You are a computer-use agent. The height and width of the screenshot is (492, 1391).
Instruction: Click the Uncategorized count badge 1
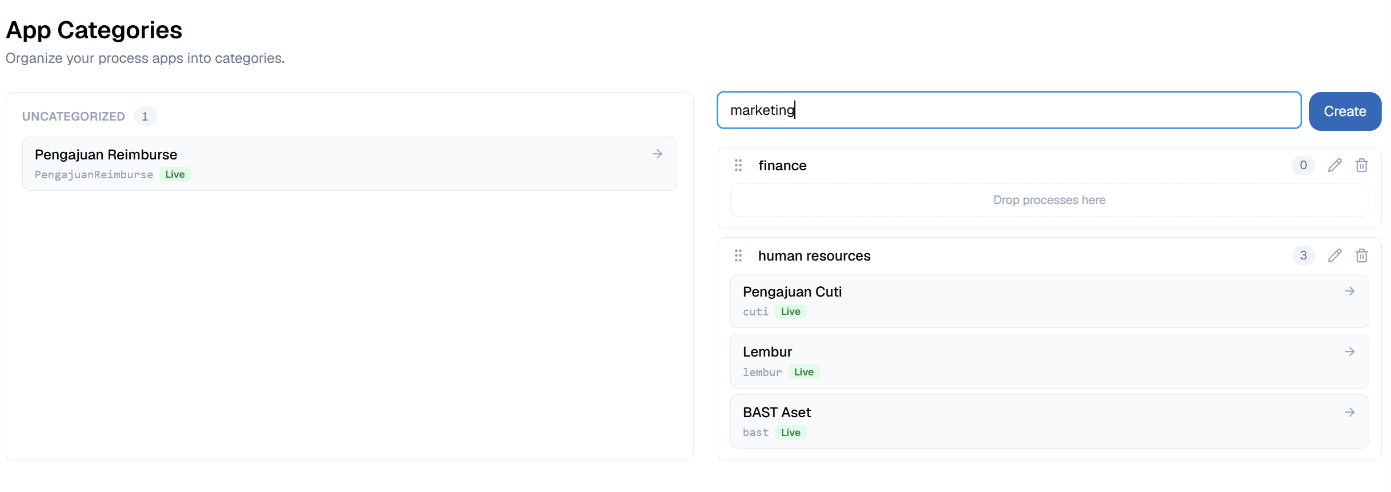[145, 116]
